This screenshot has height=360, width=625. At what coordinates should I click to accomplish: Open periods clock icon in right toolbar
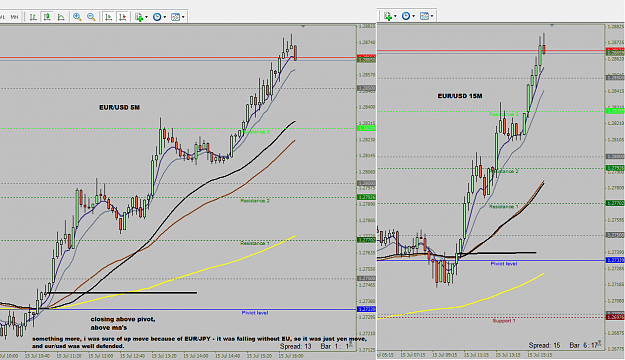[406, 16]
